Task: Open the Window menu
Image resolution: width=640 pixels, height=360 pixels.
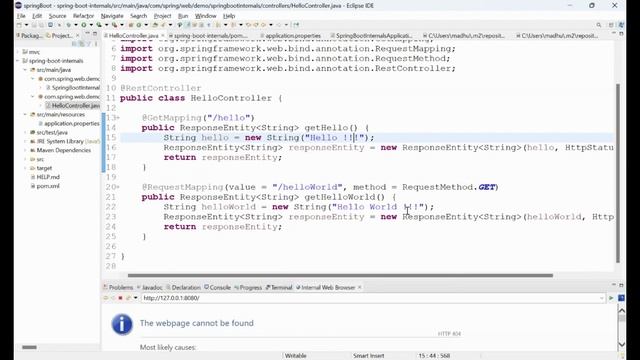Action: (x=205, y=16)
